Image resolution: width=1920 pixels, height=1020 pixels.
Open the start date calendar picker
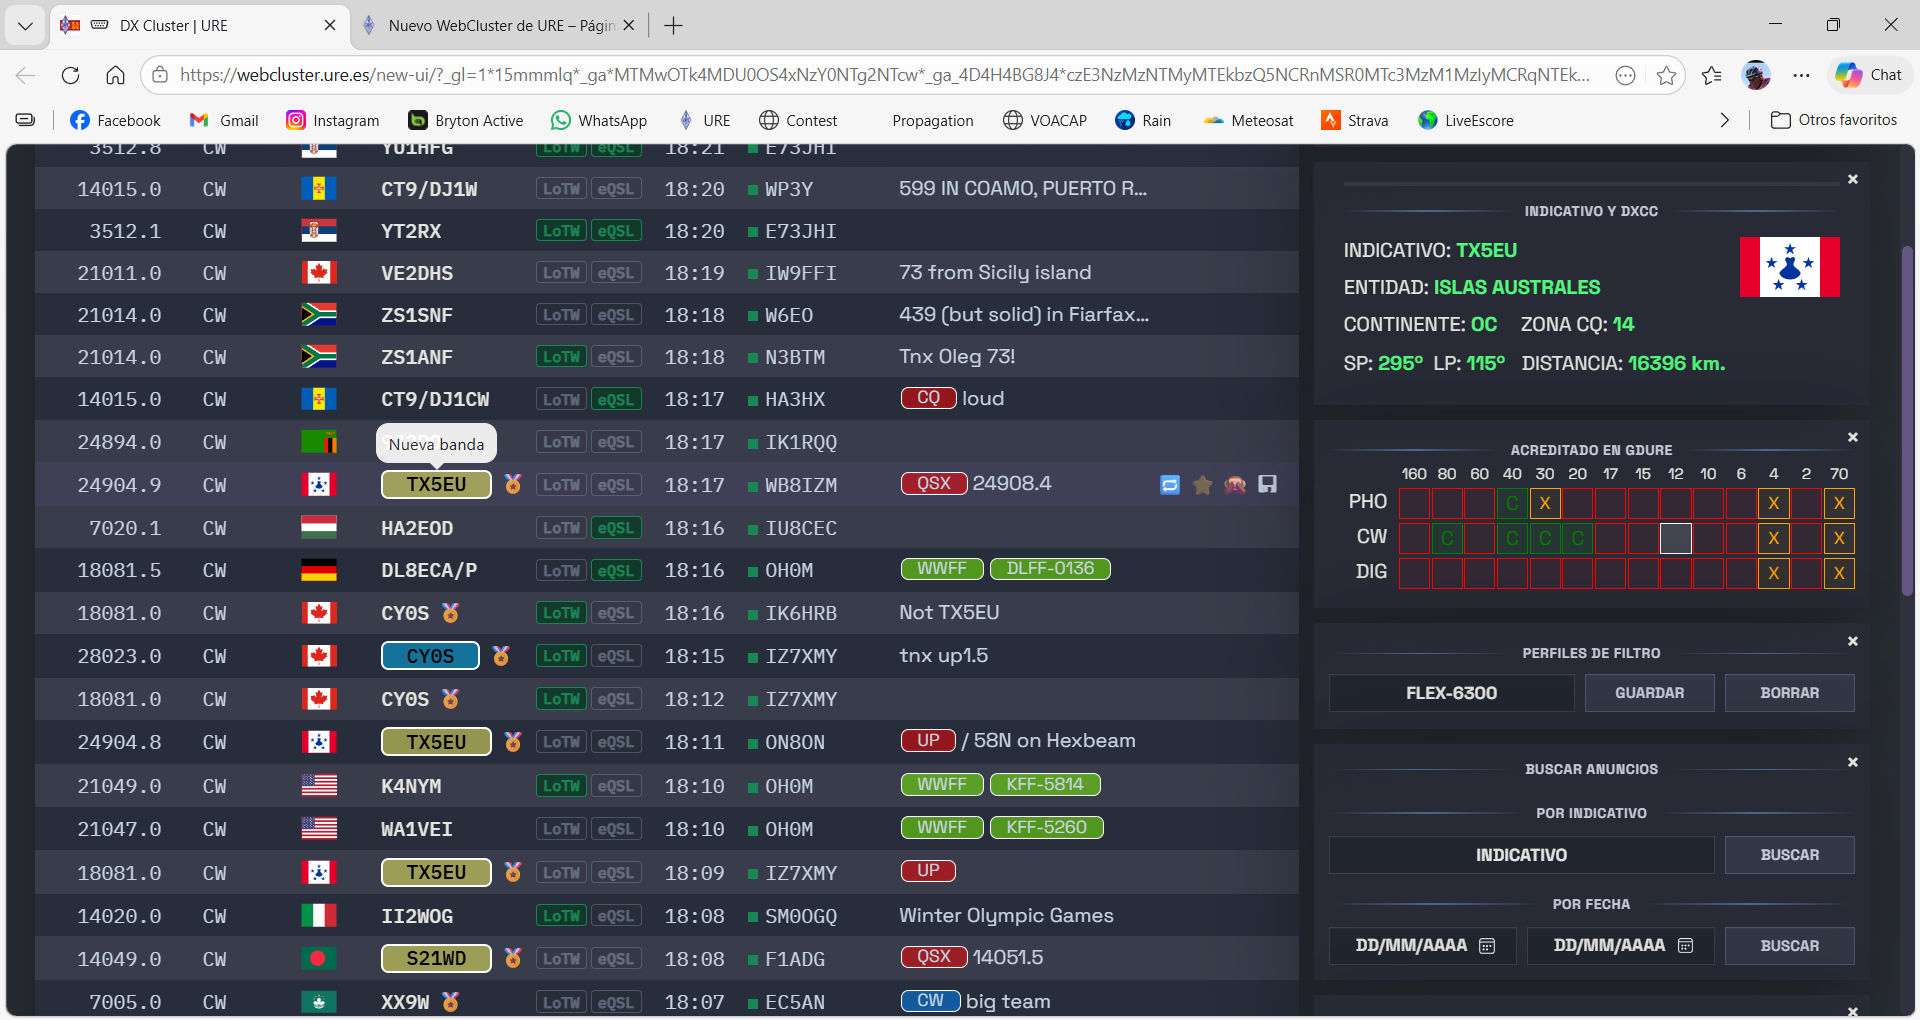coord(1487,946)
